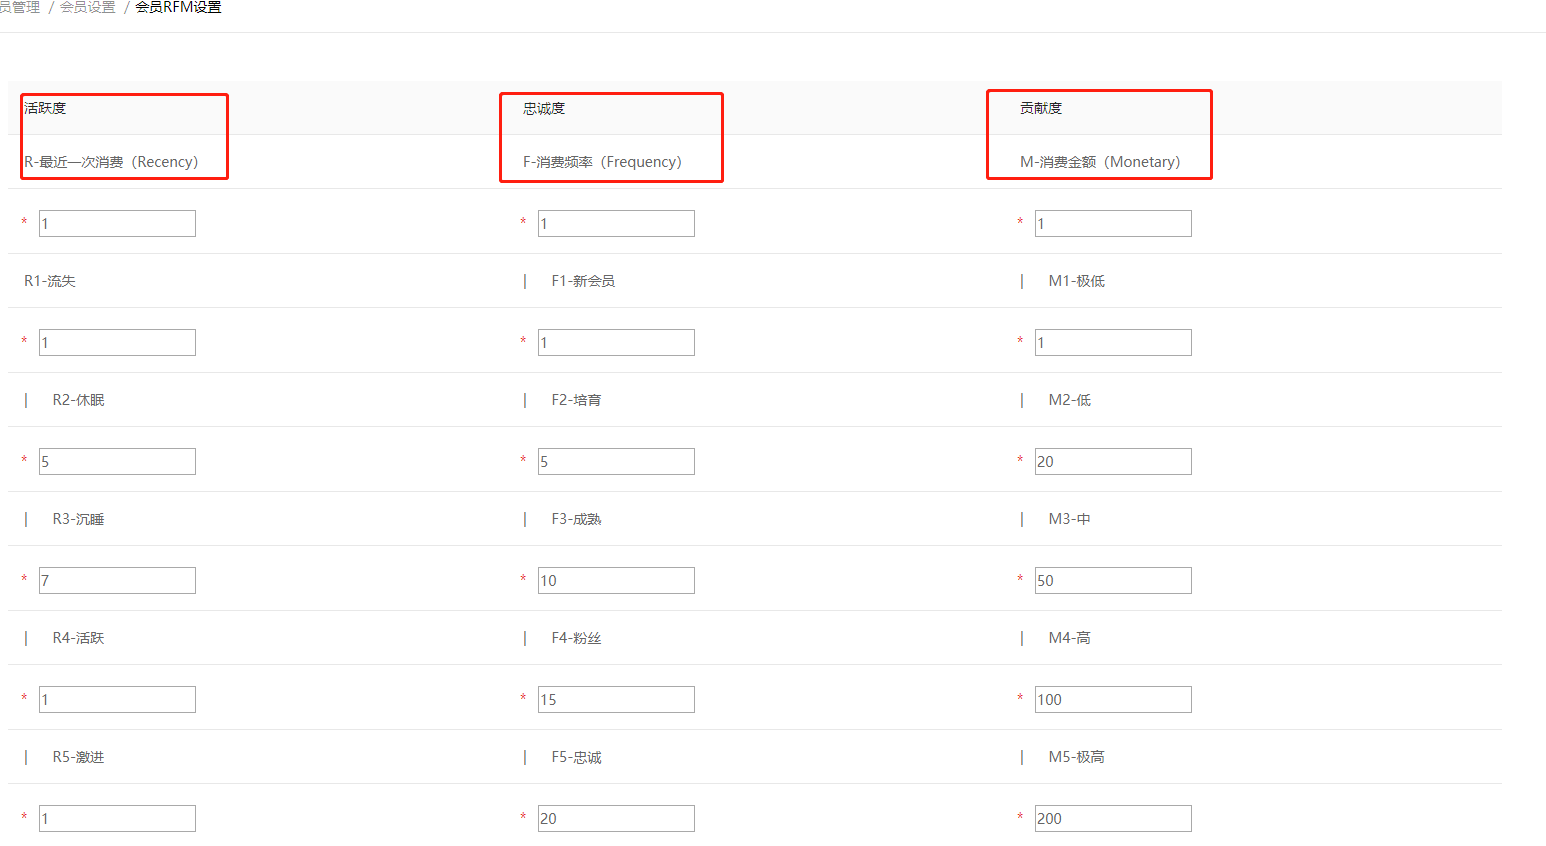The image size is (1546, 846).
Task: Click the R4-活跃 label
Action: pyautogui.click(x=78, y=638)
